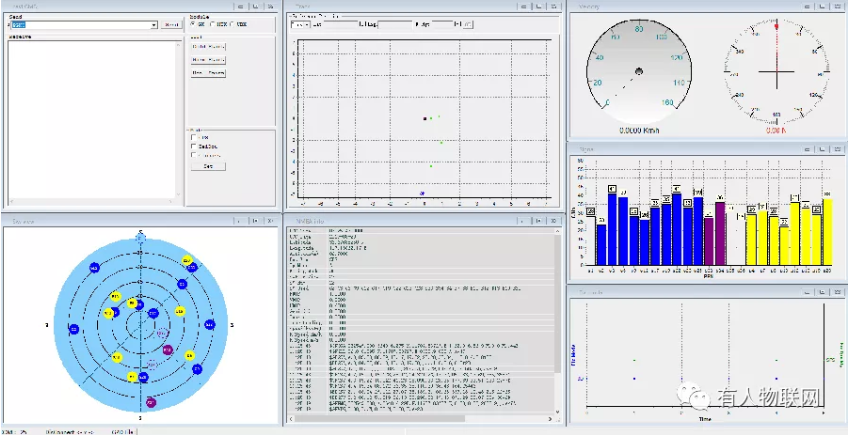Close the Sky view panel
Viewport: 848px width, 435px height.
pyautogui.click(x=271, y=221)
